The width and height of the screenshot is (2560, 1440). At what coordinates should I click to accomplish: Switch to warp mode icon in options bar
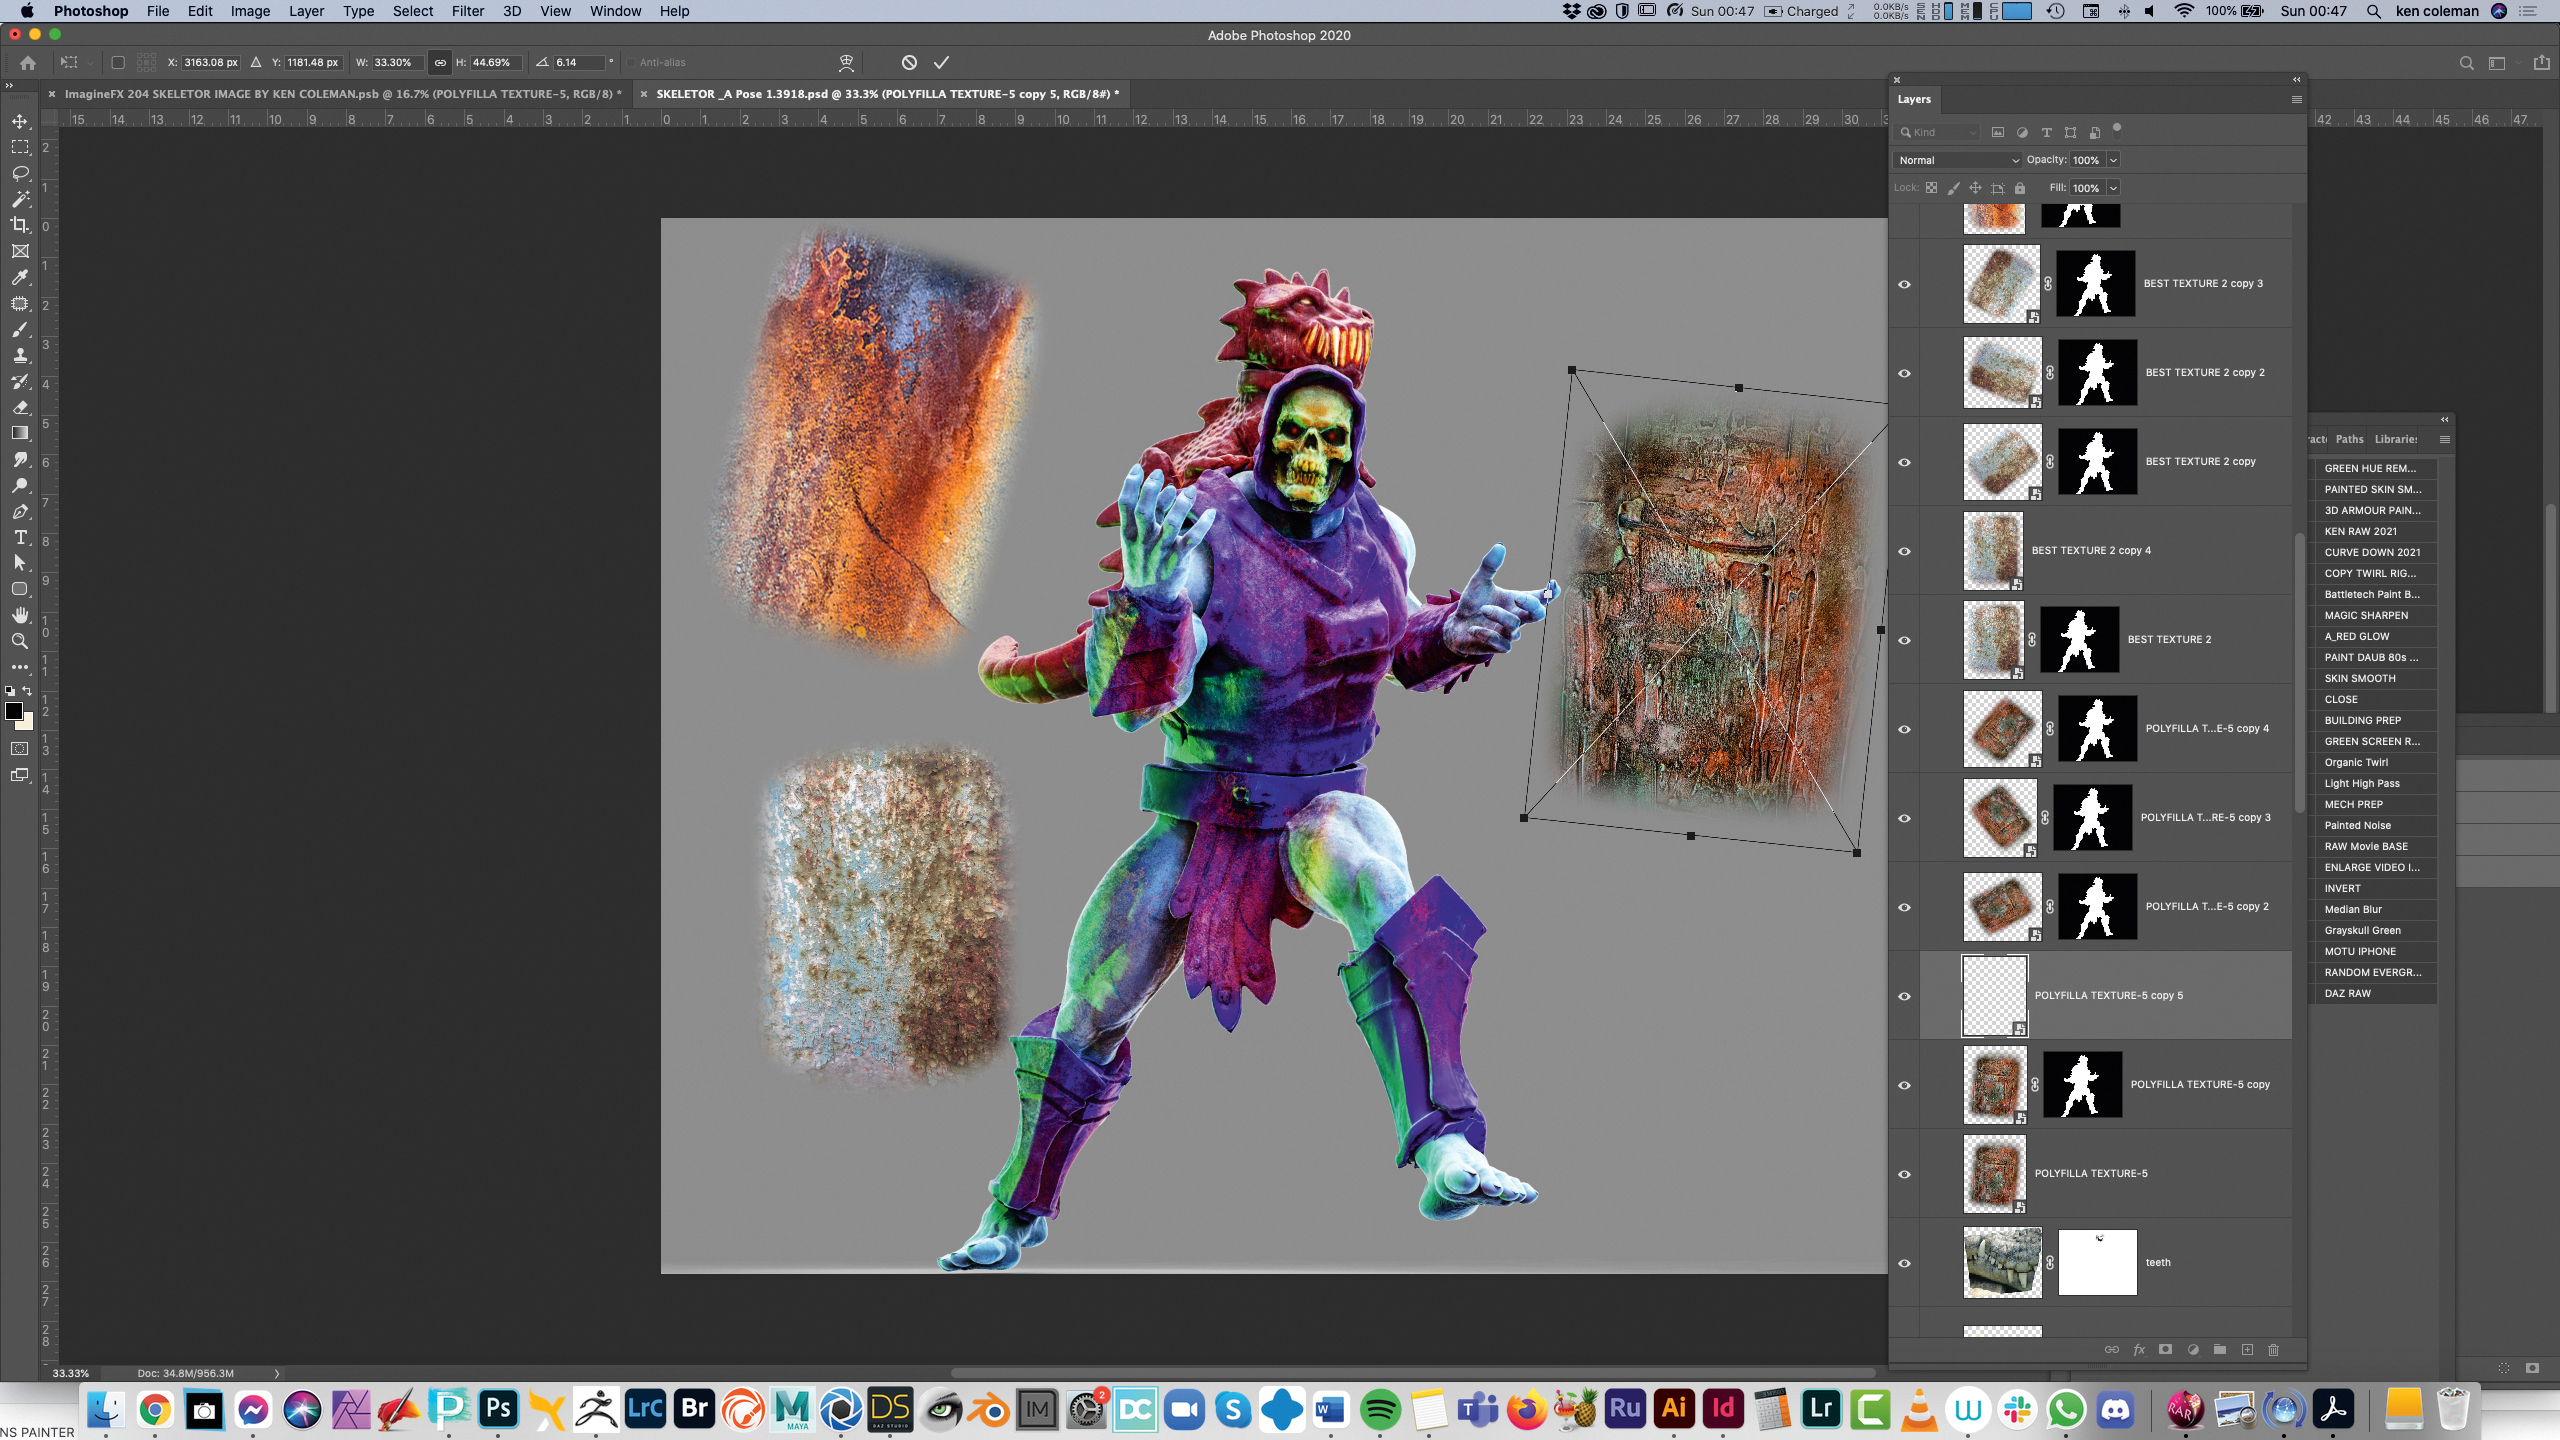(846, 62)
